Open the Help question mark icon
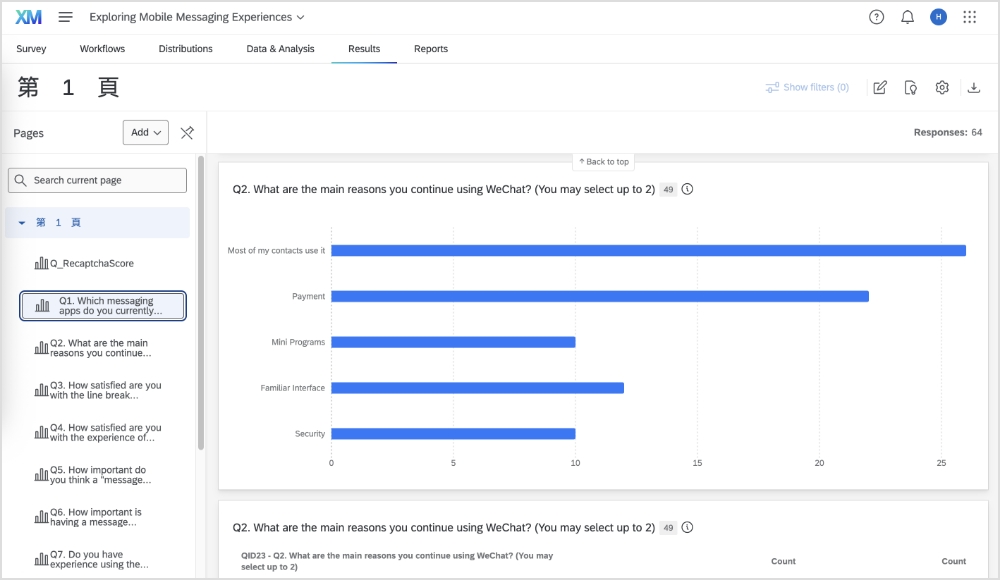The width and height of the screenshot is (1000, 580). coord(876,17)
